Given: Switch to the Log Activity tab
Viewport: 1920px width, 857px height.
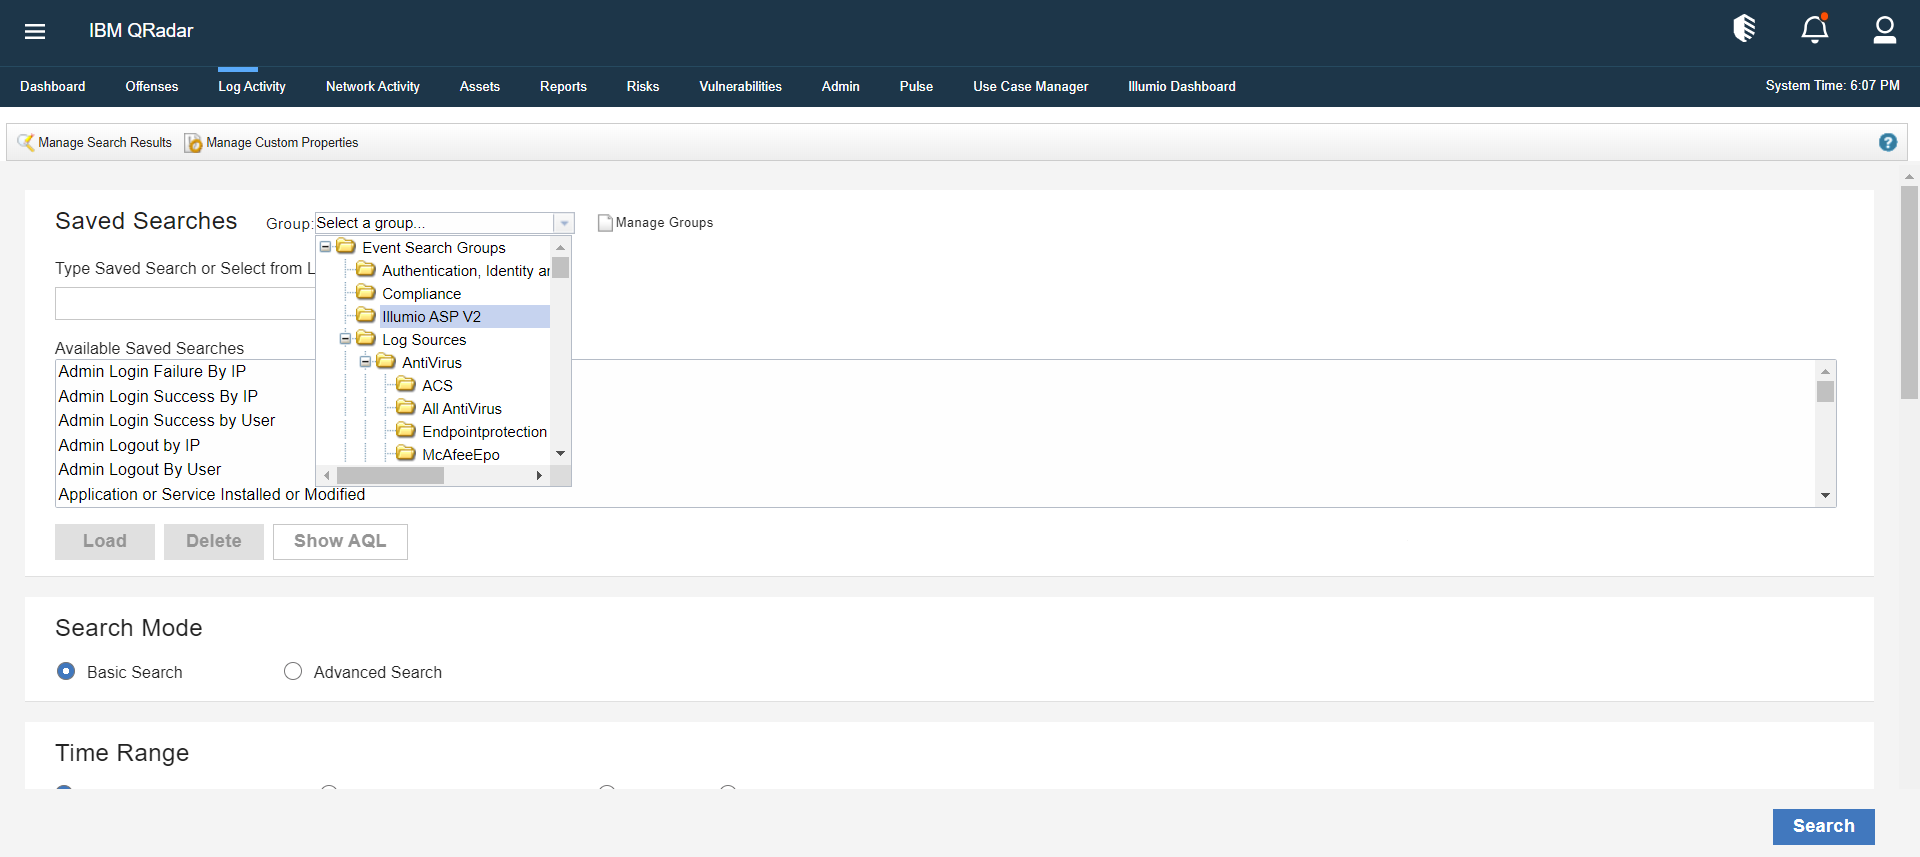Looking at the screenshot, I should [252, 86].
